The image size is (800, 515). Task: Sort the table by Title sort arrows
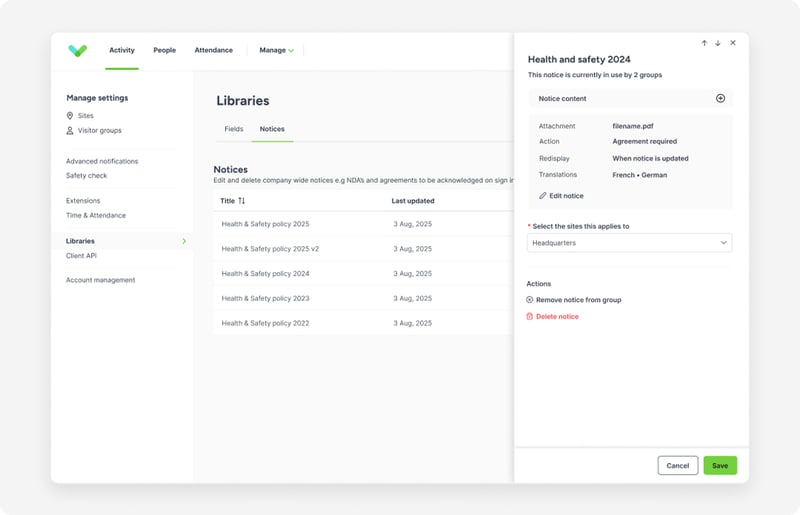pyautogui.click(x=241, y=201)
